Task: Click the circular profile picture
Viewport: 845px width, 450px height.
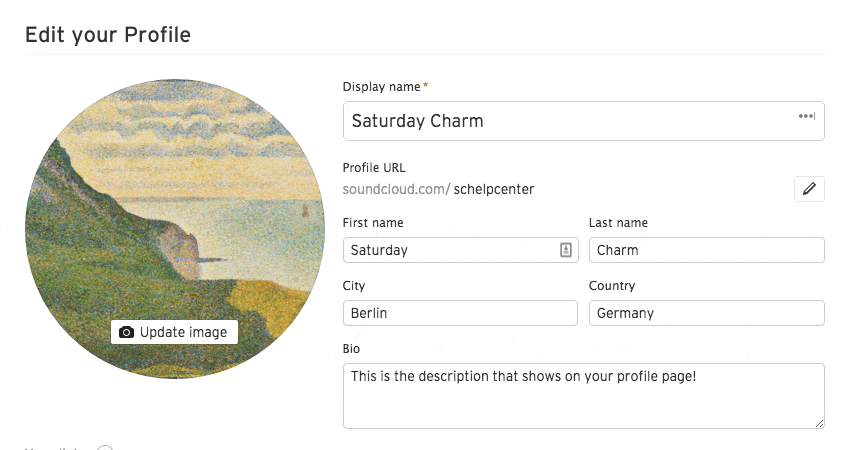Action: click(175, 229)
